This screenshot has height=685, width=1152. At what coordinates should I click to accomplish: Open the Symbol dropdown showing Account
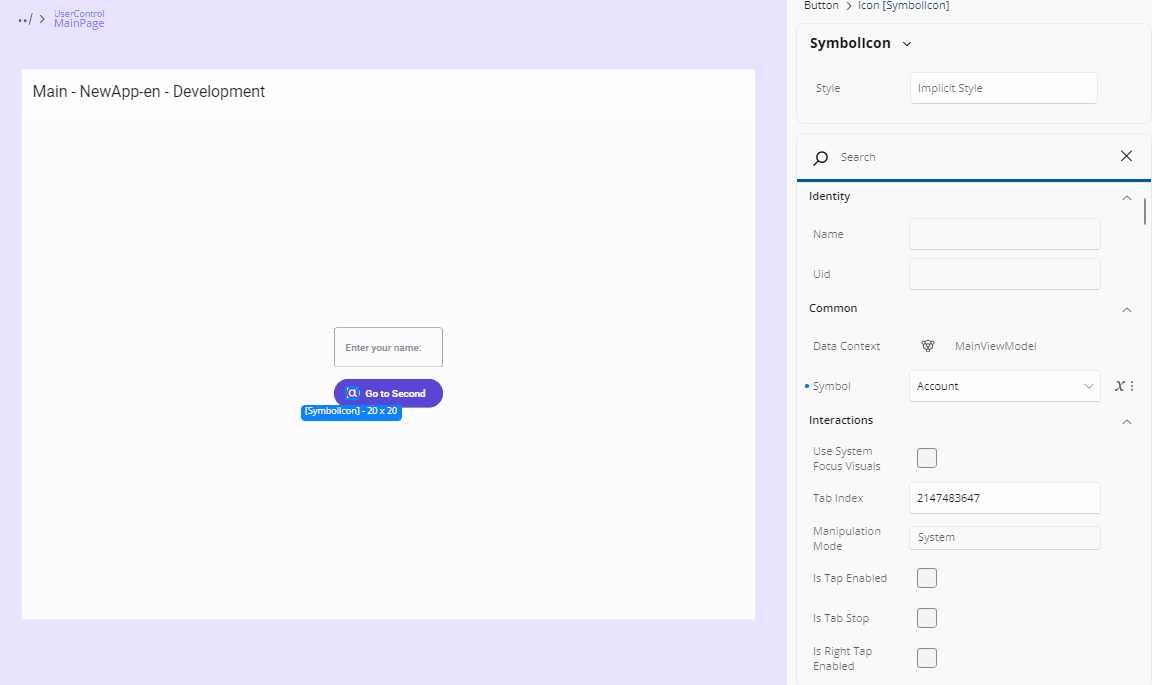[x=1004, y=386]
